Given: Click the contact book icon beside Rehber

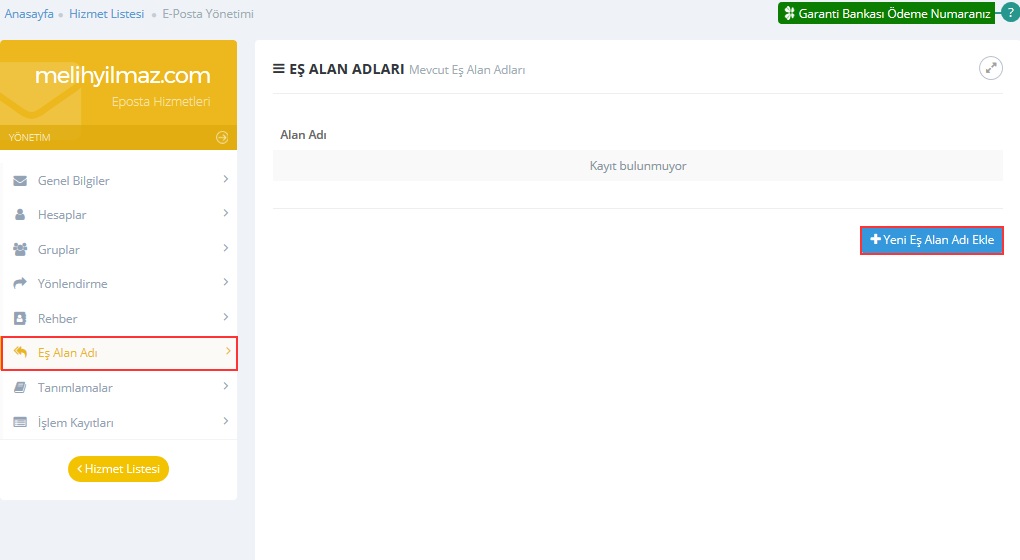Looking at the screenshot, I should coord(20,318).
